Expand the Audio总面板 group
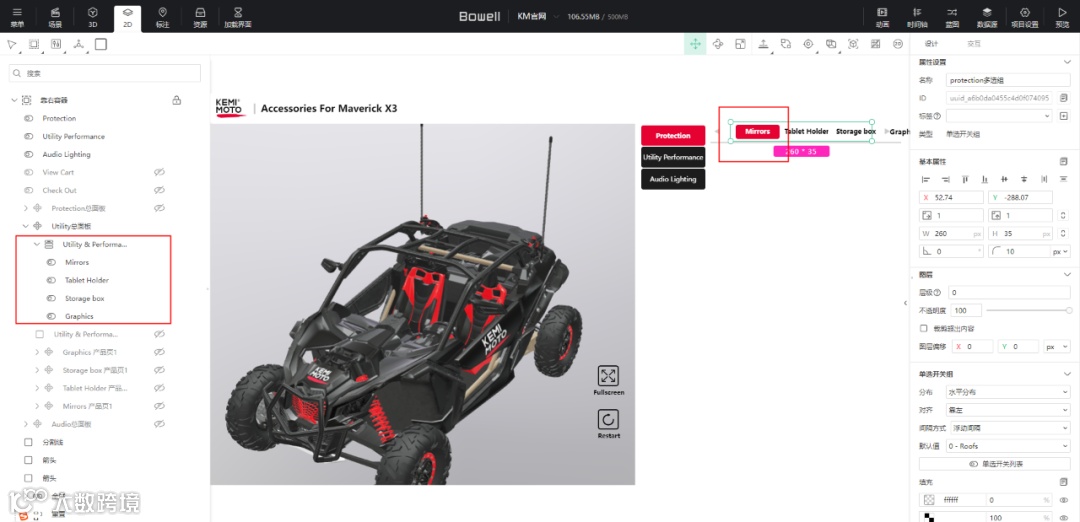Image resolution: width=1080 pixels, height=522 pixels. [x=26, y=424]
